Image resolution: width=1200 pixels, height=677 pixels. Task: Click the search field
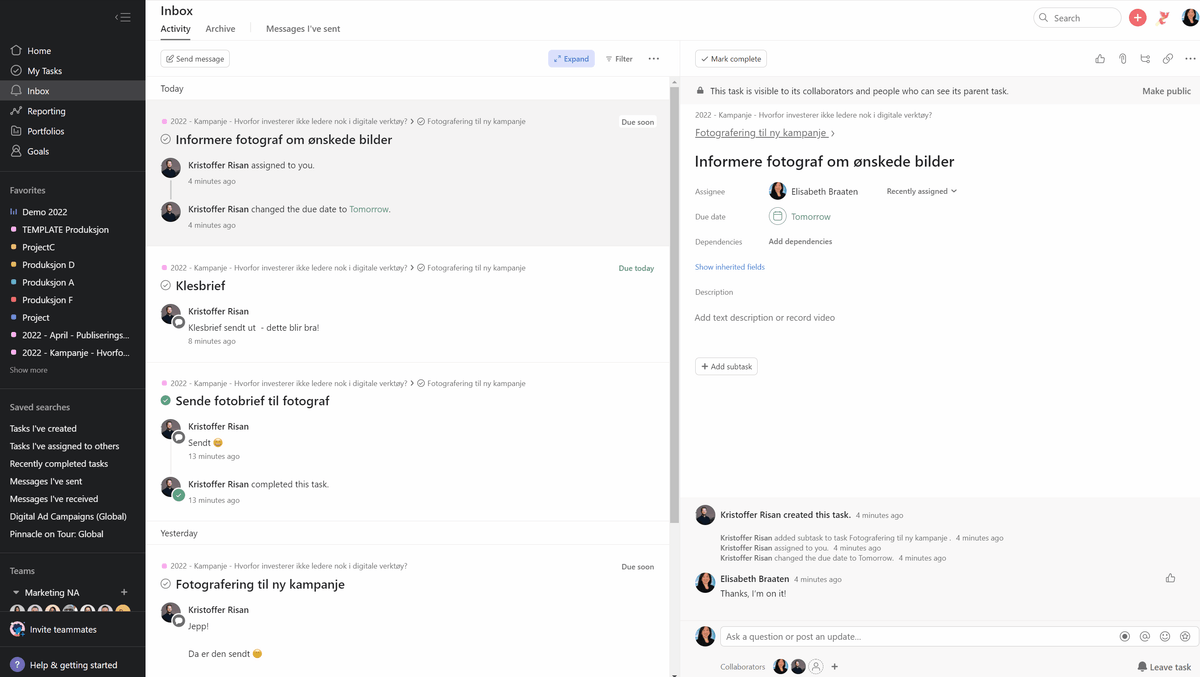click(x=1077, y=18)
